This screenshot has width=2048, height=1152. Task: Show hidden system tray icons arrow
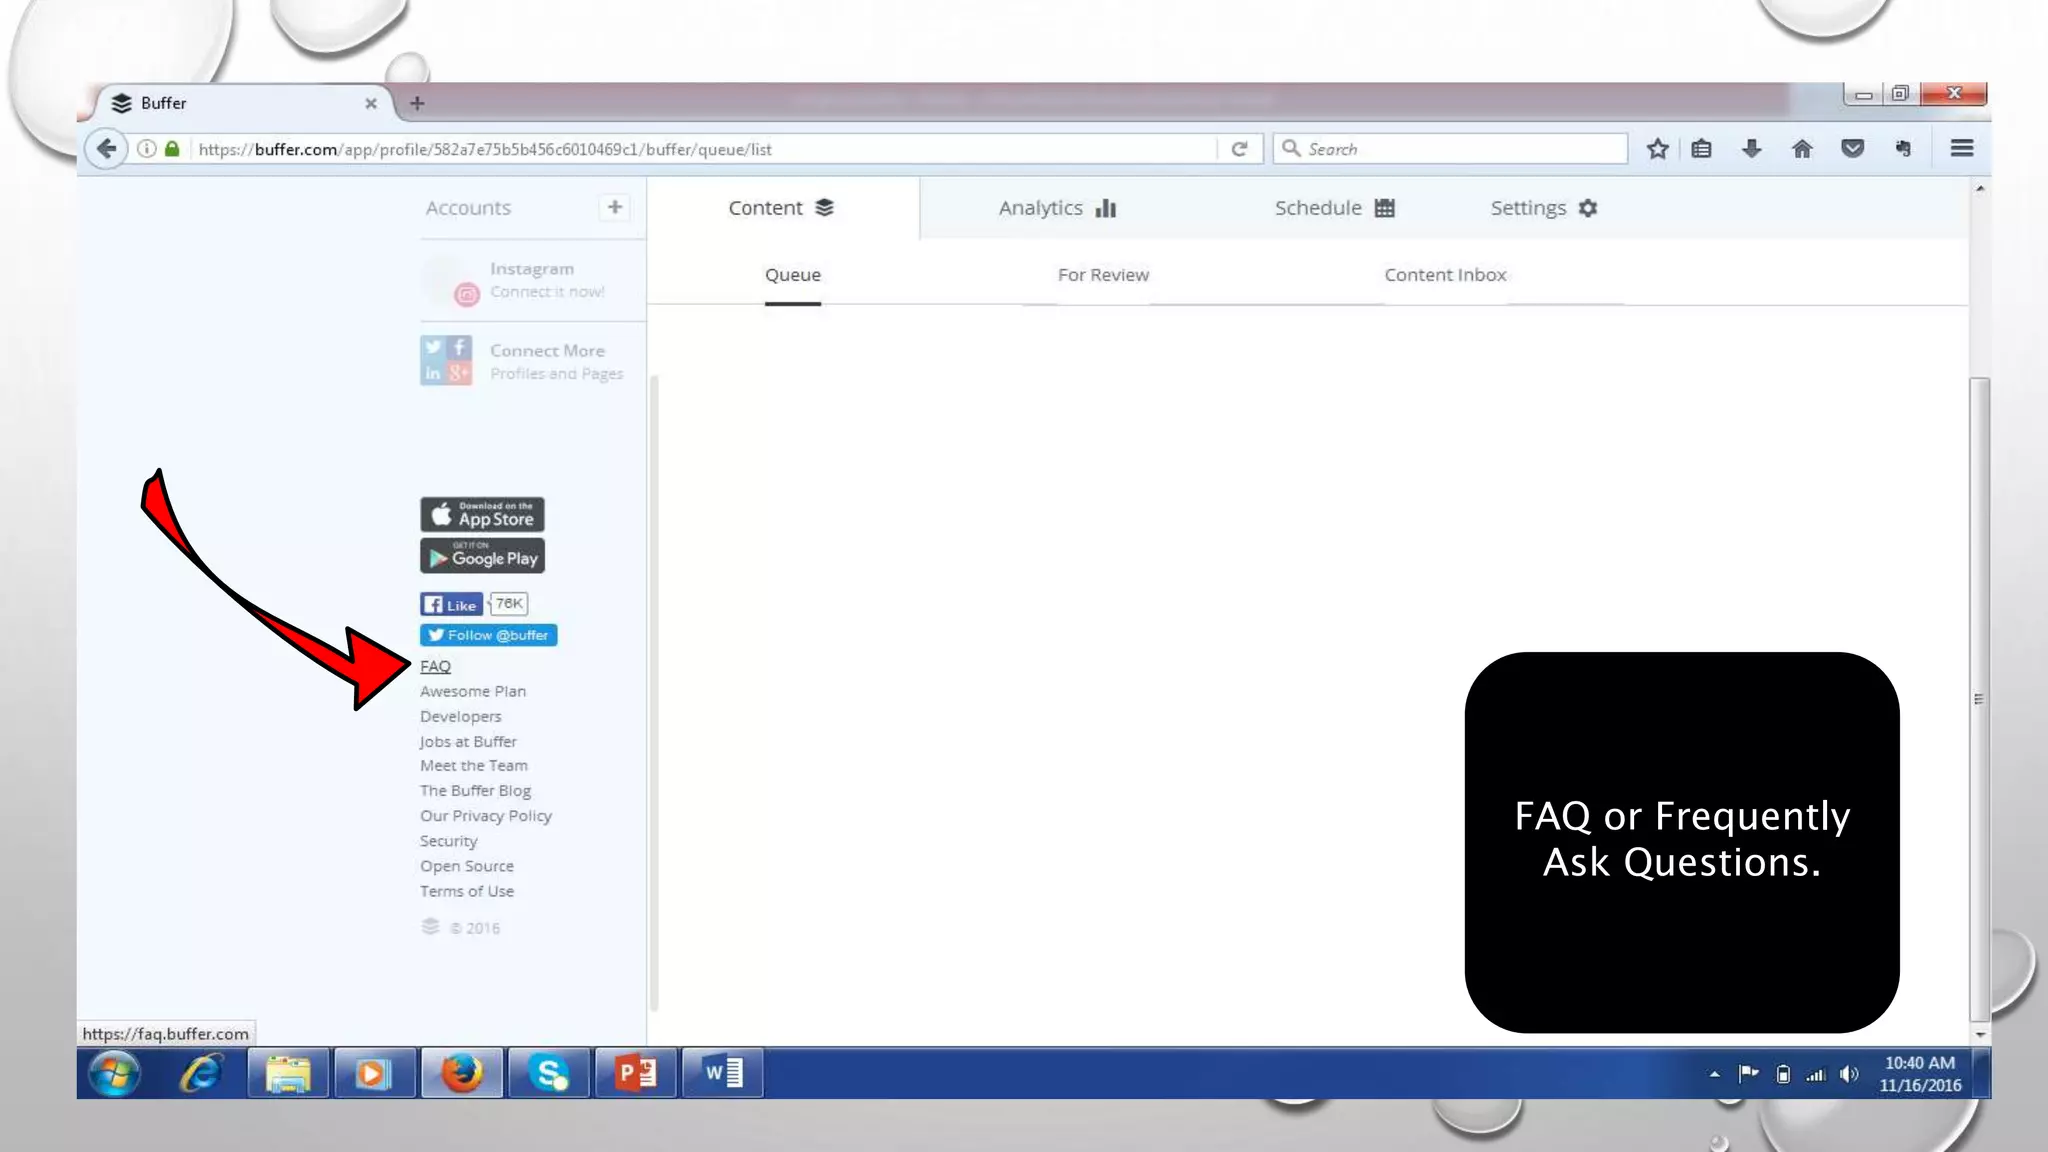[1714, 1074]
